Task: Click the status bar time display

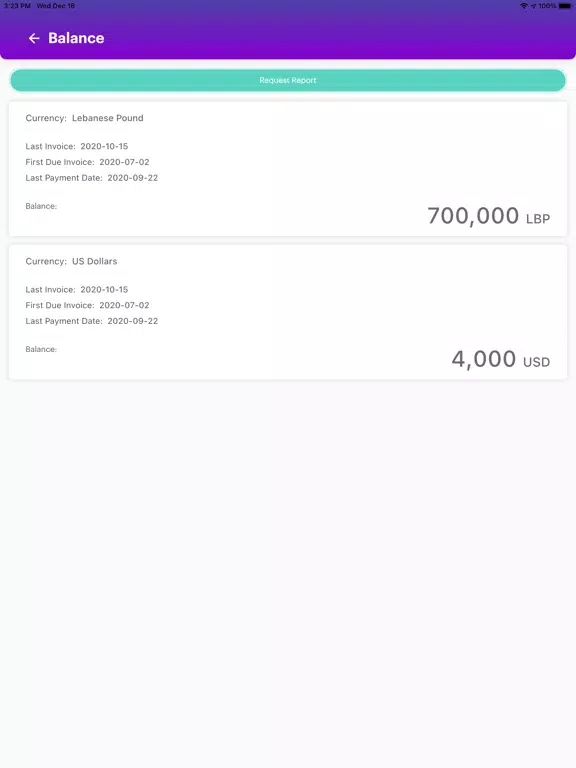Action: 17,6
